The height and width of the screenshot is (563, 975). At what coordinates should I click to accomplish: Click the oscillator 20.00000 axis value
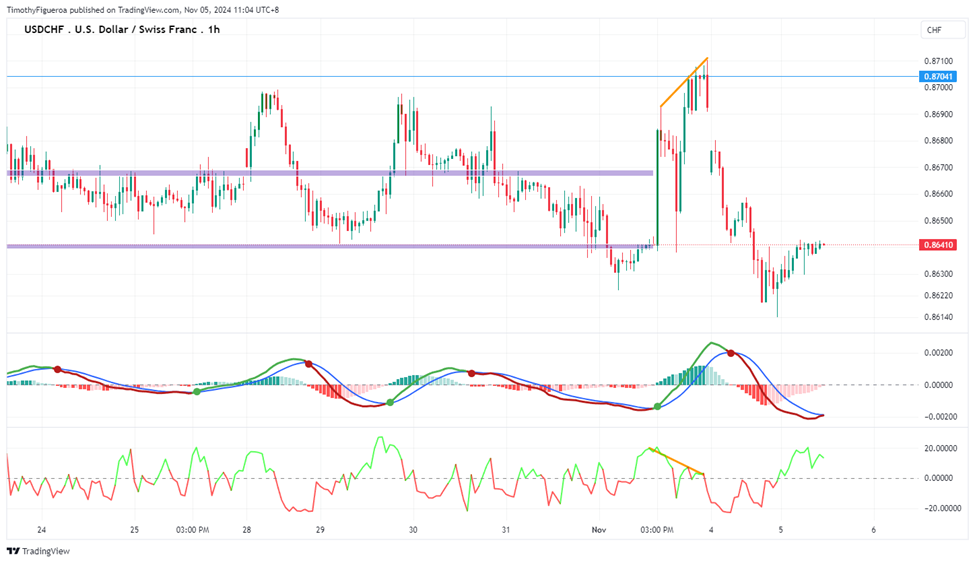coord(938,448)
